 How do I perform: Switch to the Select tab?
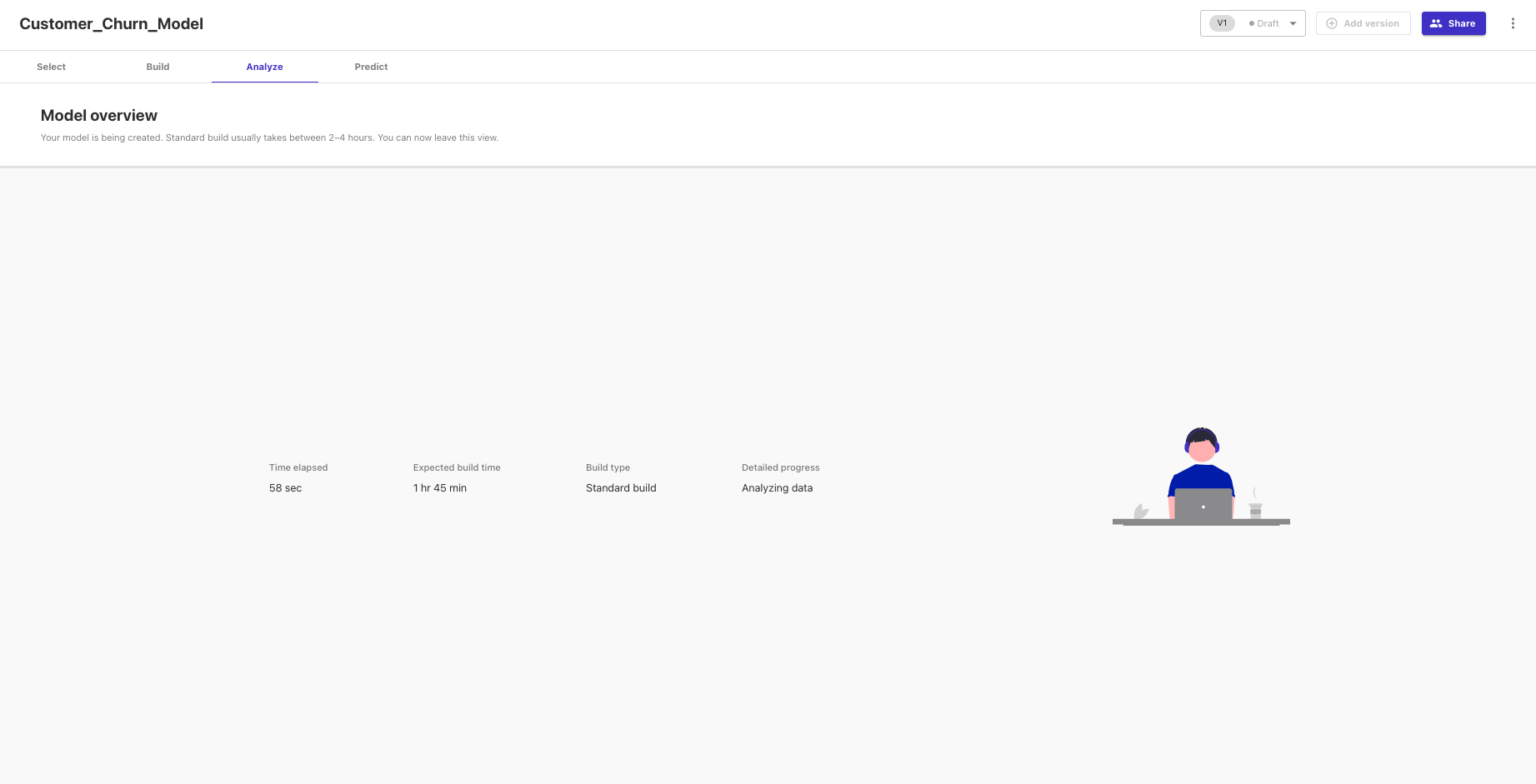51,66
